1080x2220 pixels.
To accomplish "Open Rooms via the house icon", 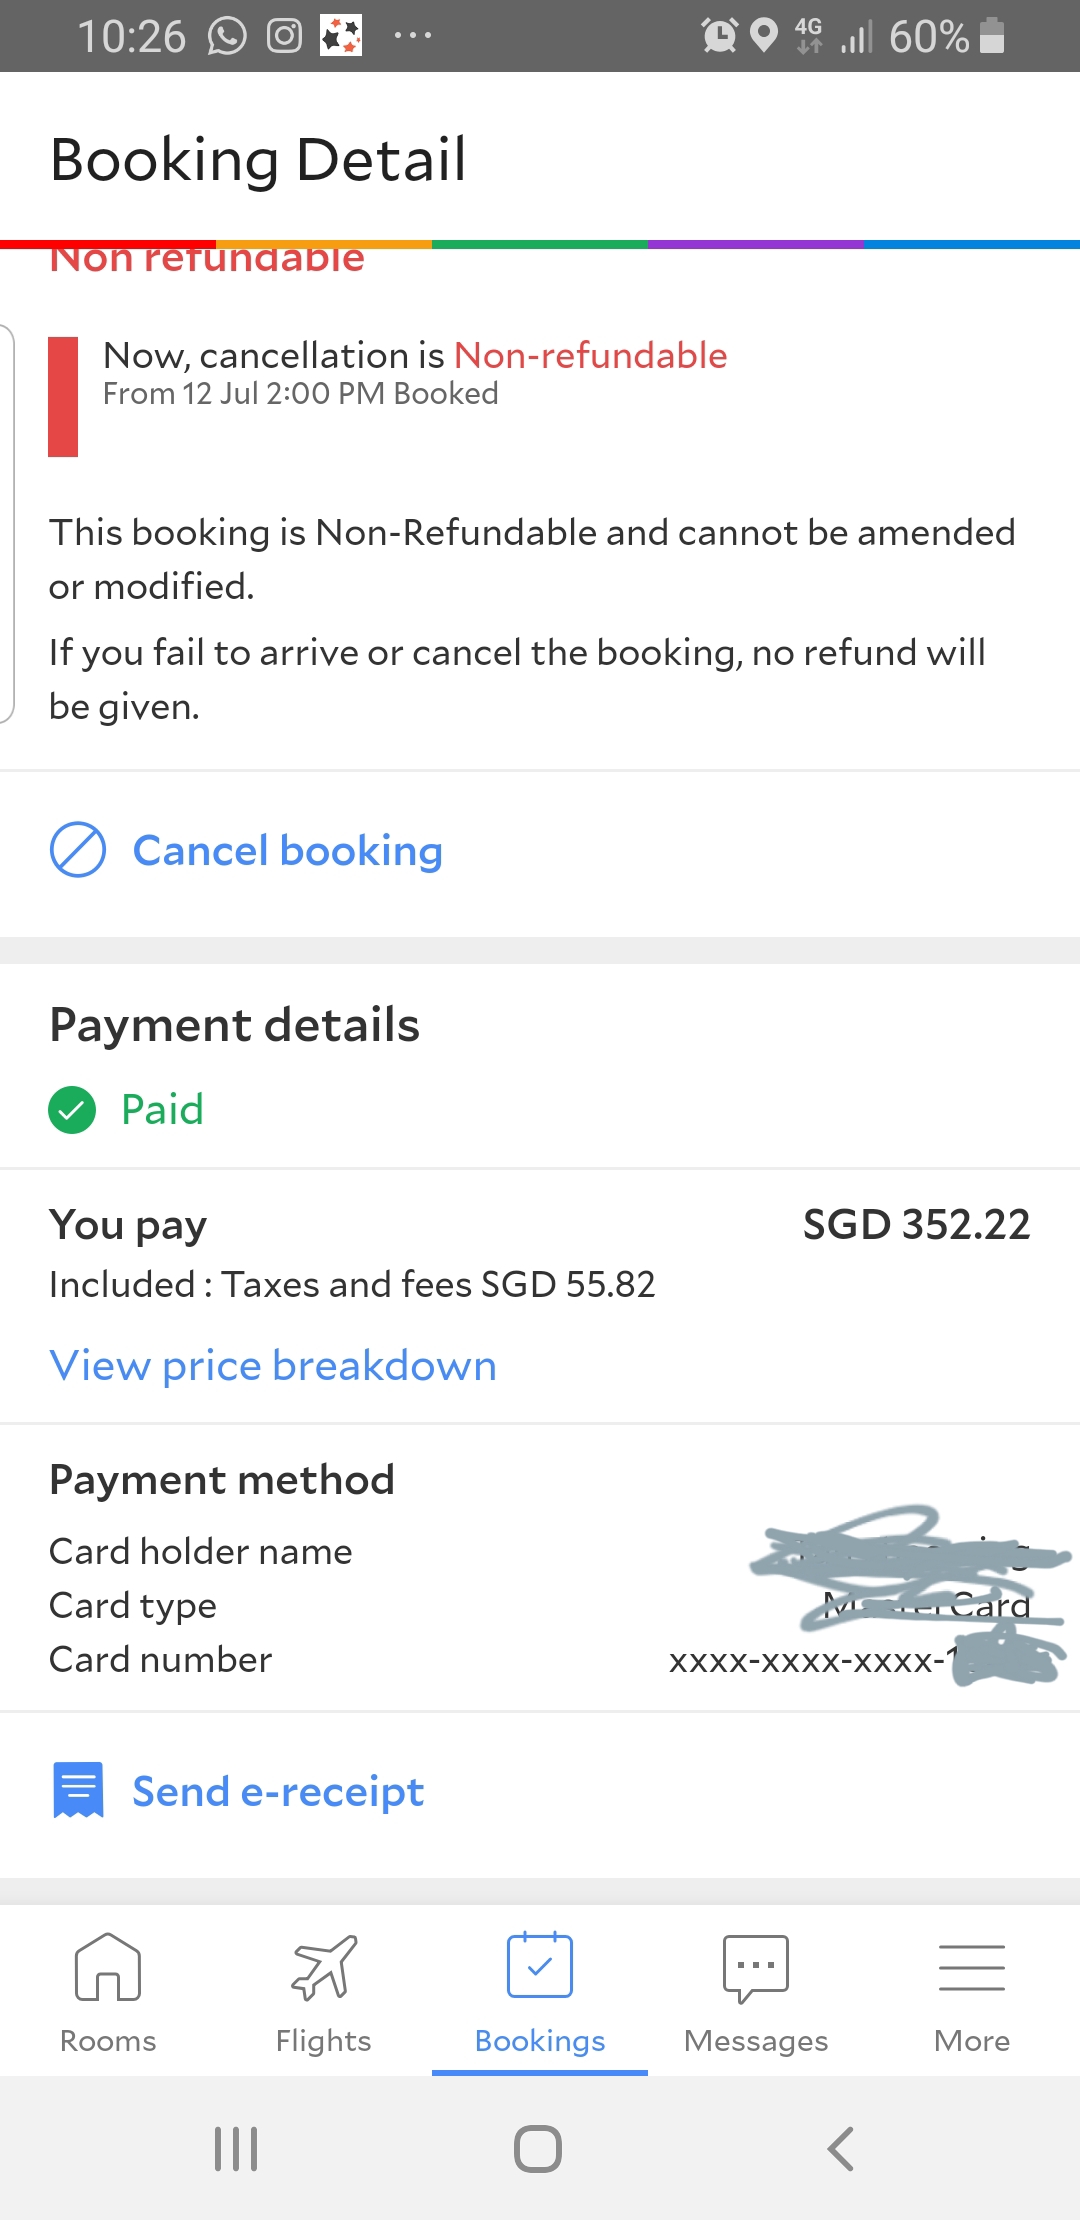I will click(108, 1966).
